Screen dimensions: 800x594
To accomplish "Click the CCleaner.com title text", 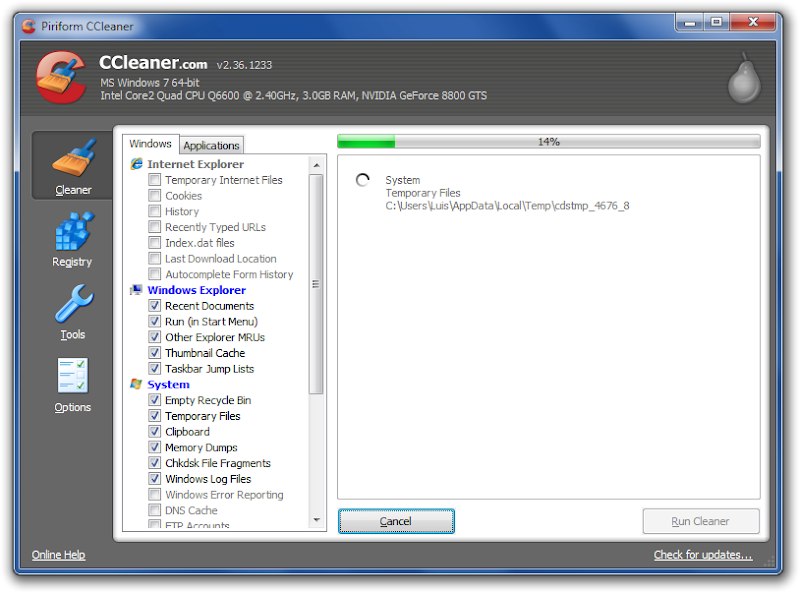I will [153, 62].
